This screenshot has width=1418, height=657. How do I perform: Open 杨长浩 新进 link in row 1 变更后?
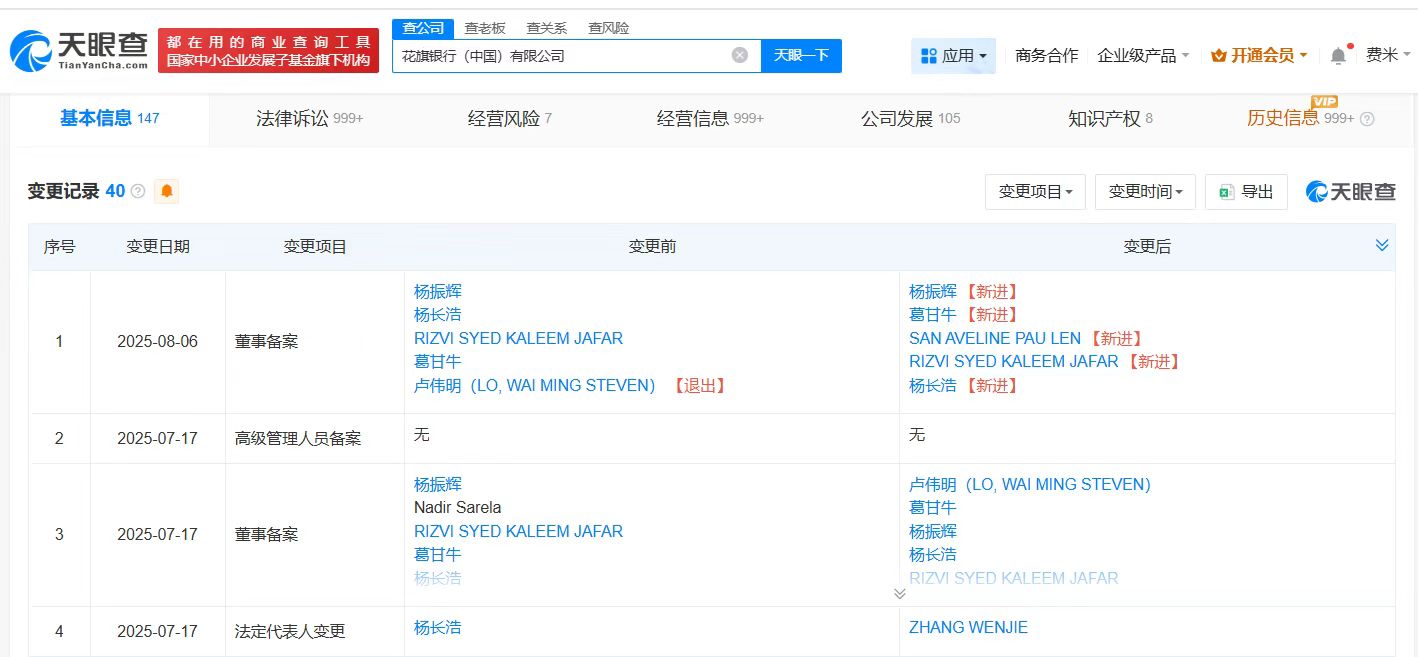[933, 385]
